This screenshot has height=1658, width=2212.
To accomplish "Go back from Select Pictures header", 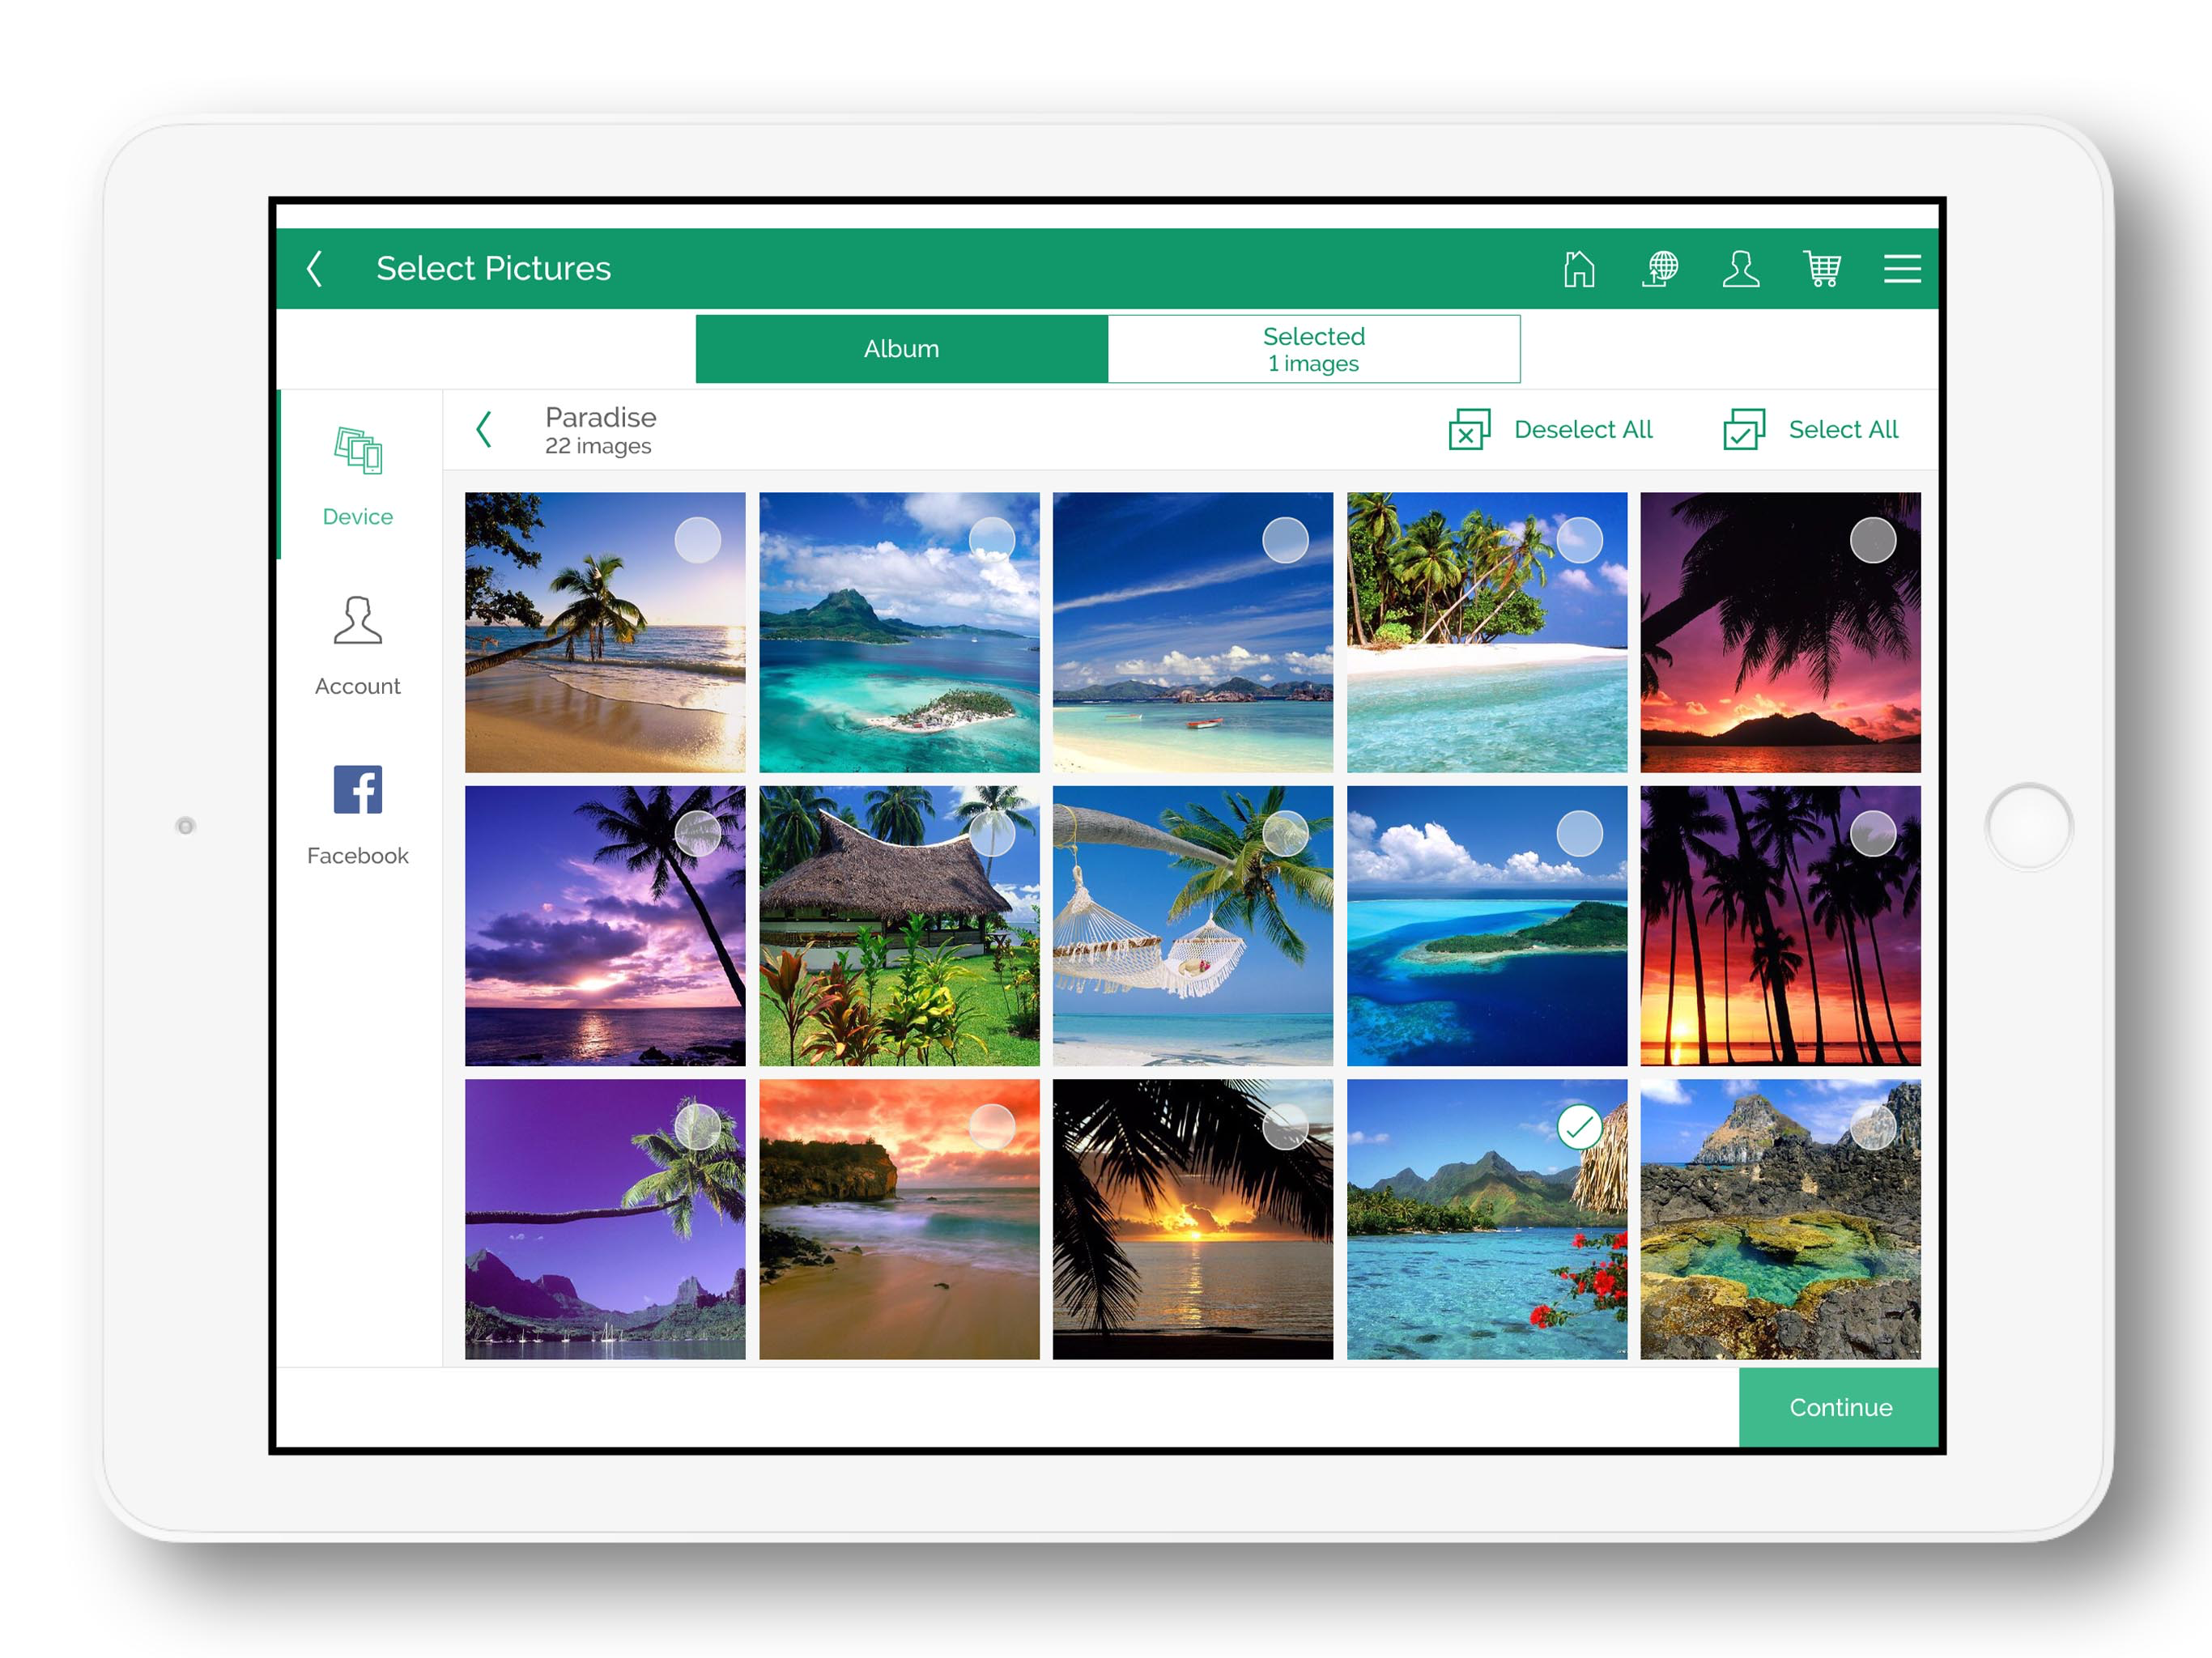I will coord(314,268).
